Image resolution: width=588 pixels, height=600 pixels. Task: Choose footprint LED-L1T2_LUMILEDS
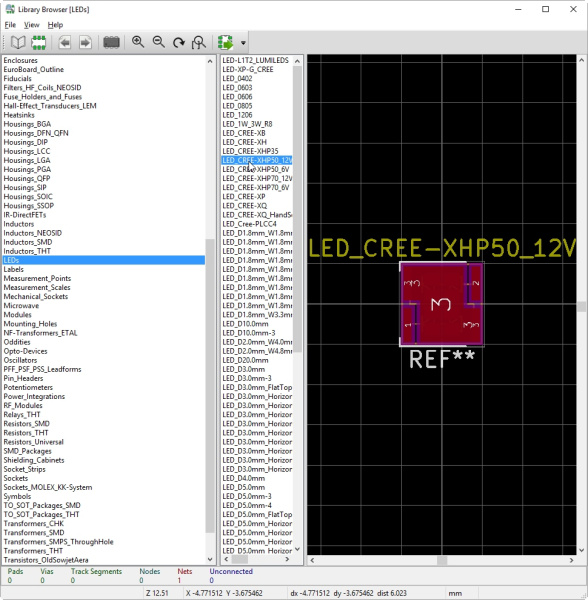[x=256, y=60]
